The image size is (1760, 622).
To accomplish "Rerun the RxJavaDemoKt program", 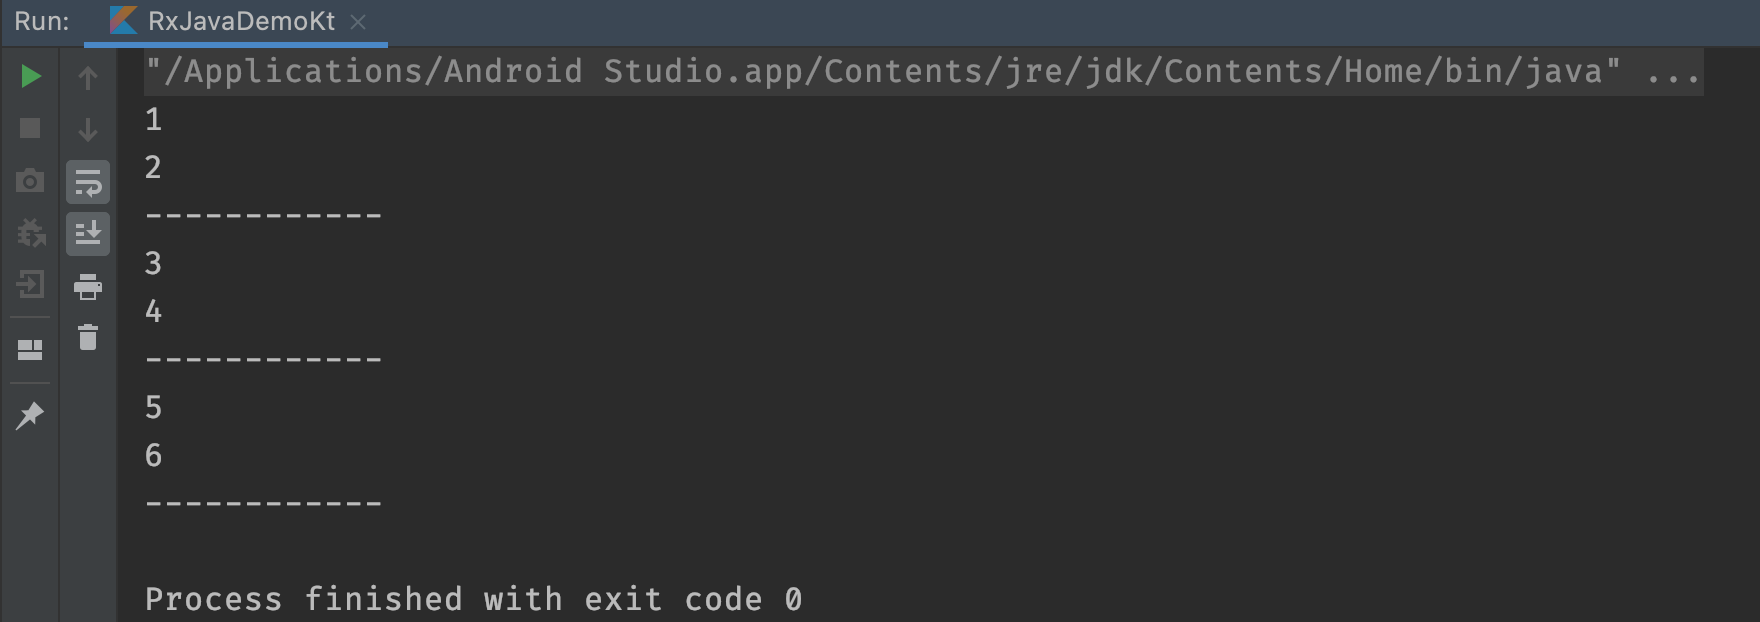I will tap(30, 75).
